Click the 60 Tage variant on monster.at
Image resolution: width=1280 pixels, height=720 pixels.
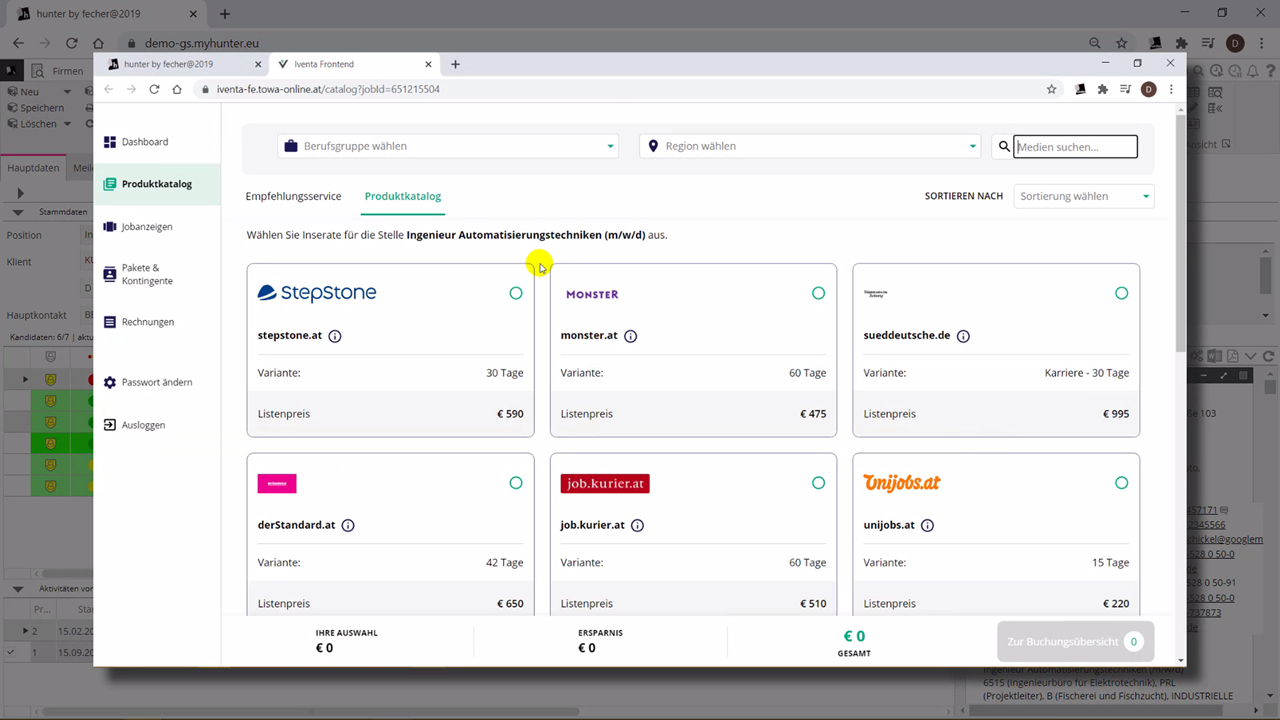pos(807,373)
